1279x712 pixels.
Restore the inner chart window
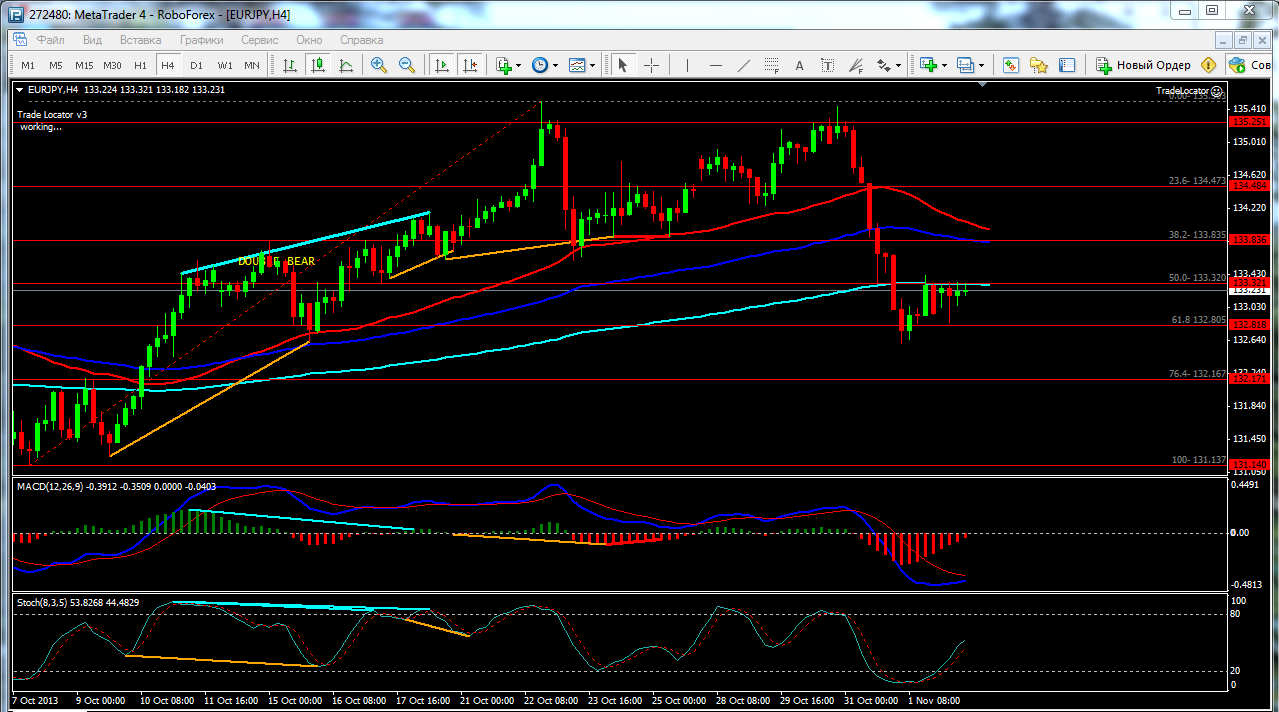tap(1243, 40)
